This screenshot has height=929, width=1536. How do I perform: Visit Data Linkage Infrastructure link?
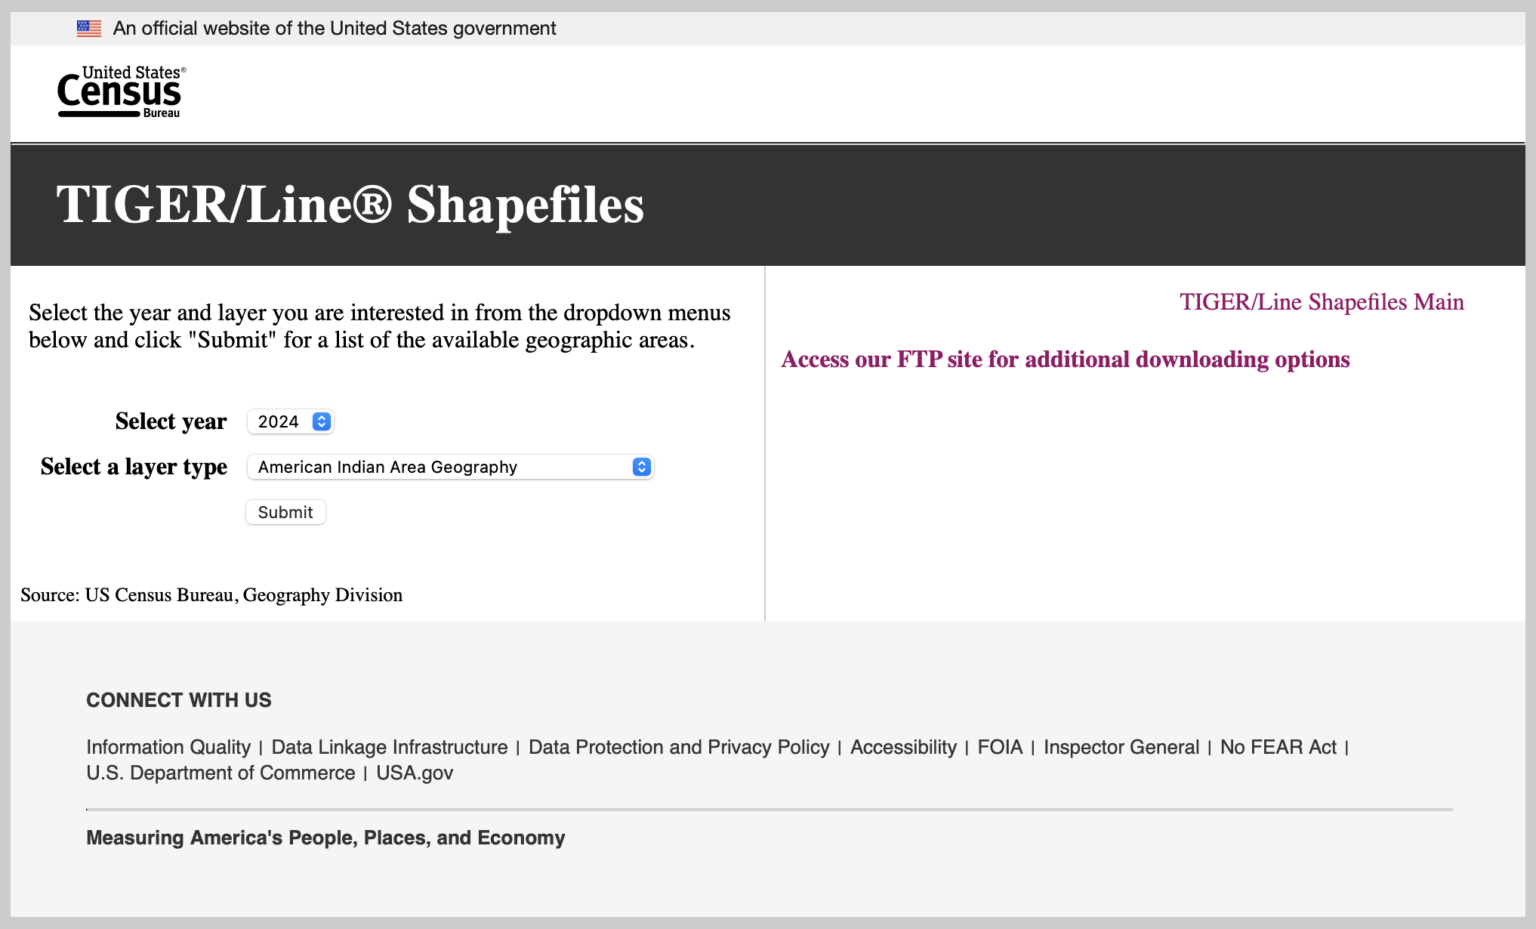point(390,747)
